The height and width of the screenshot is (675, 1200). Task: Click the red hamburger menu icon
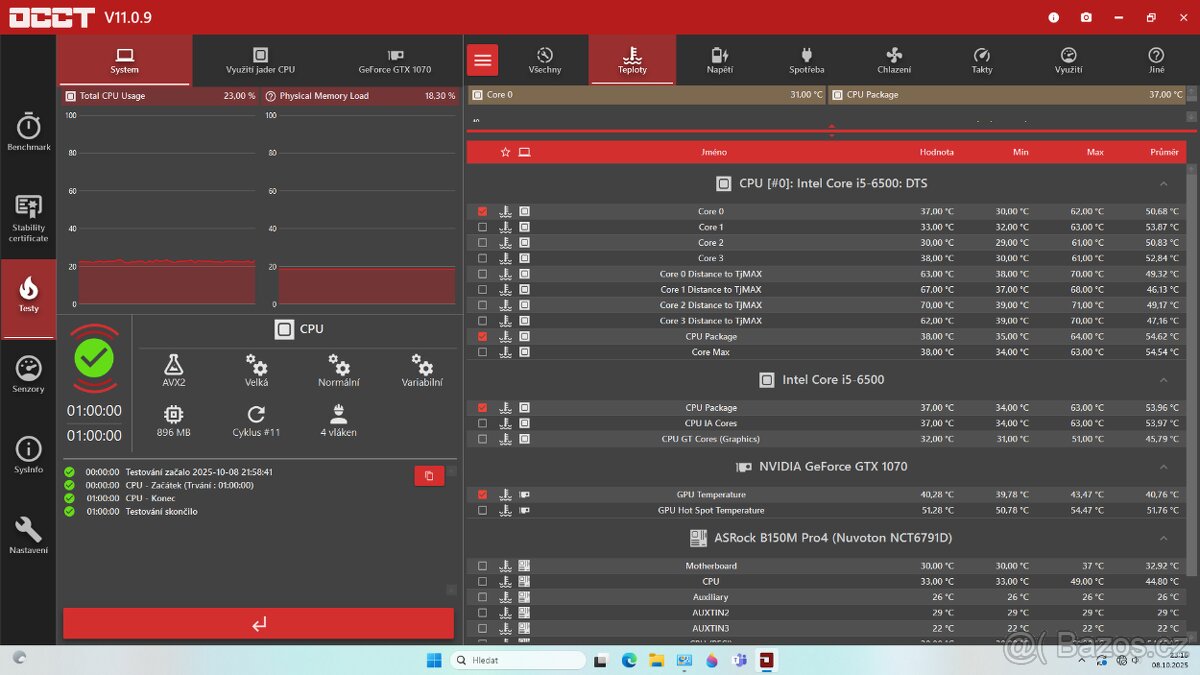pos(482,60)
